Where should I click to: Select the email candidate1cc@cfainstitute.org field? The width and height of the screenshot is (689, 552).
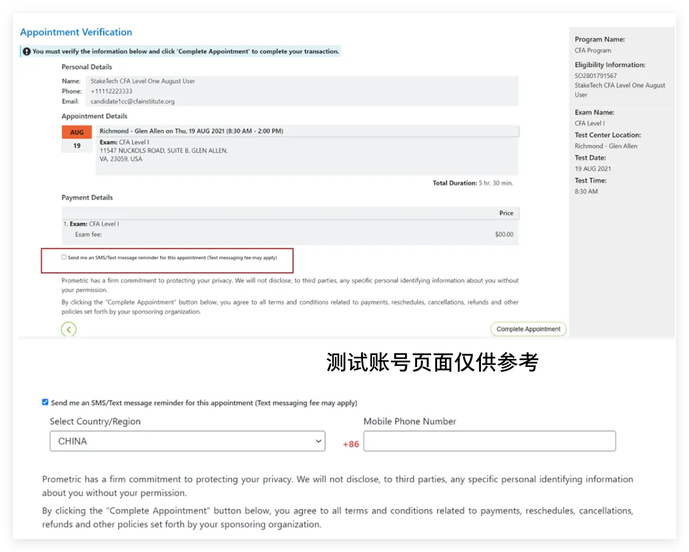pyautogui.click(x=133, y=101)
